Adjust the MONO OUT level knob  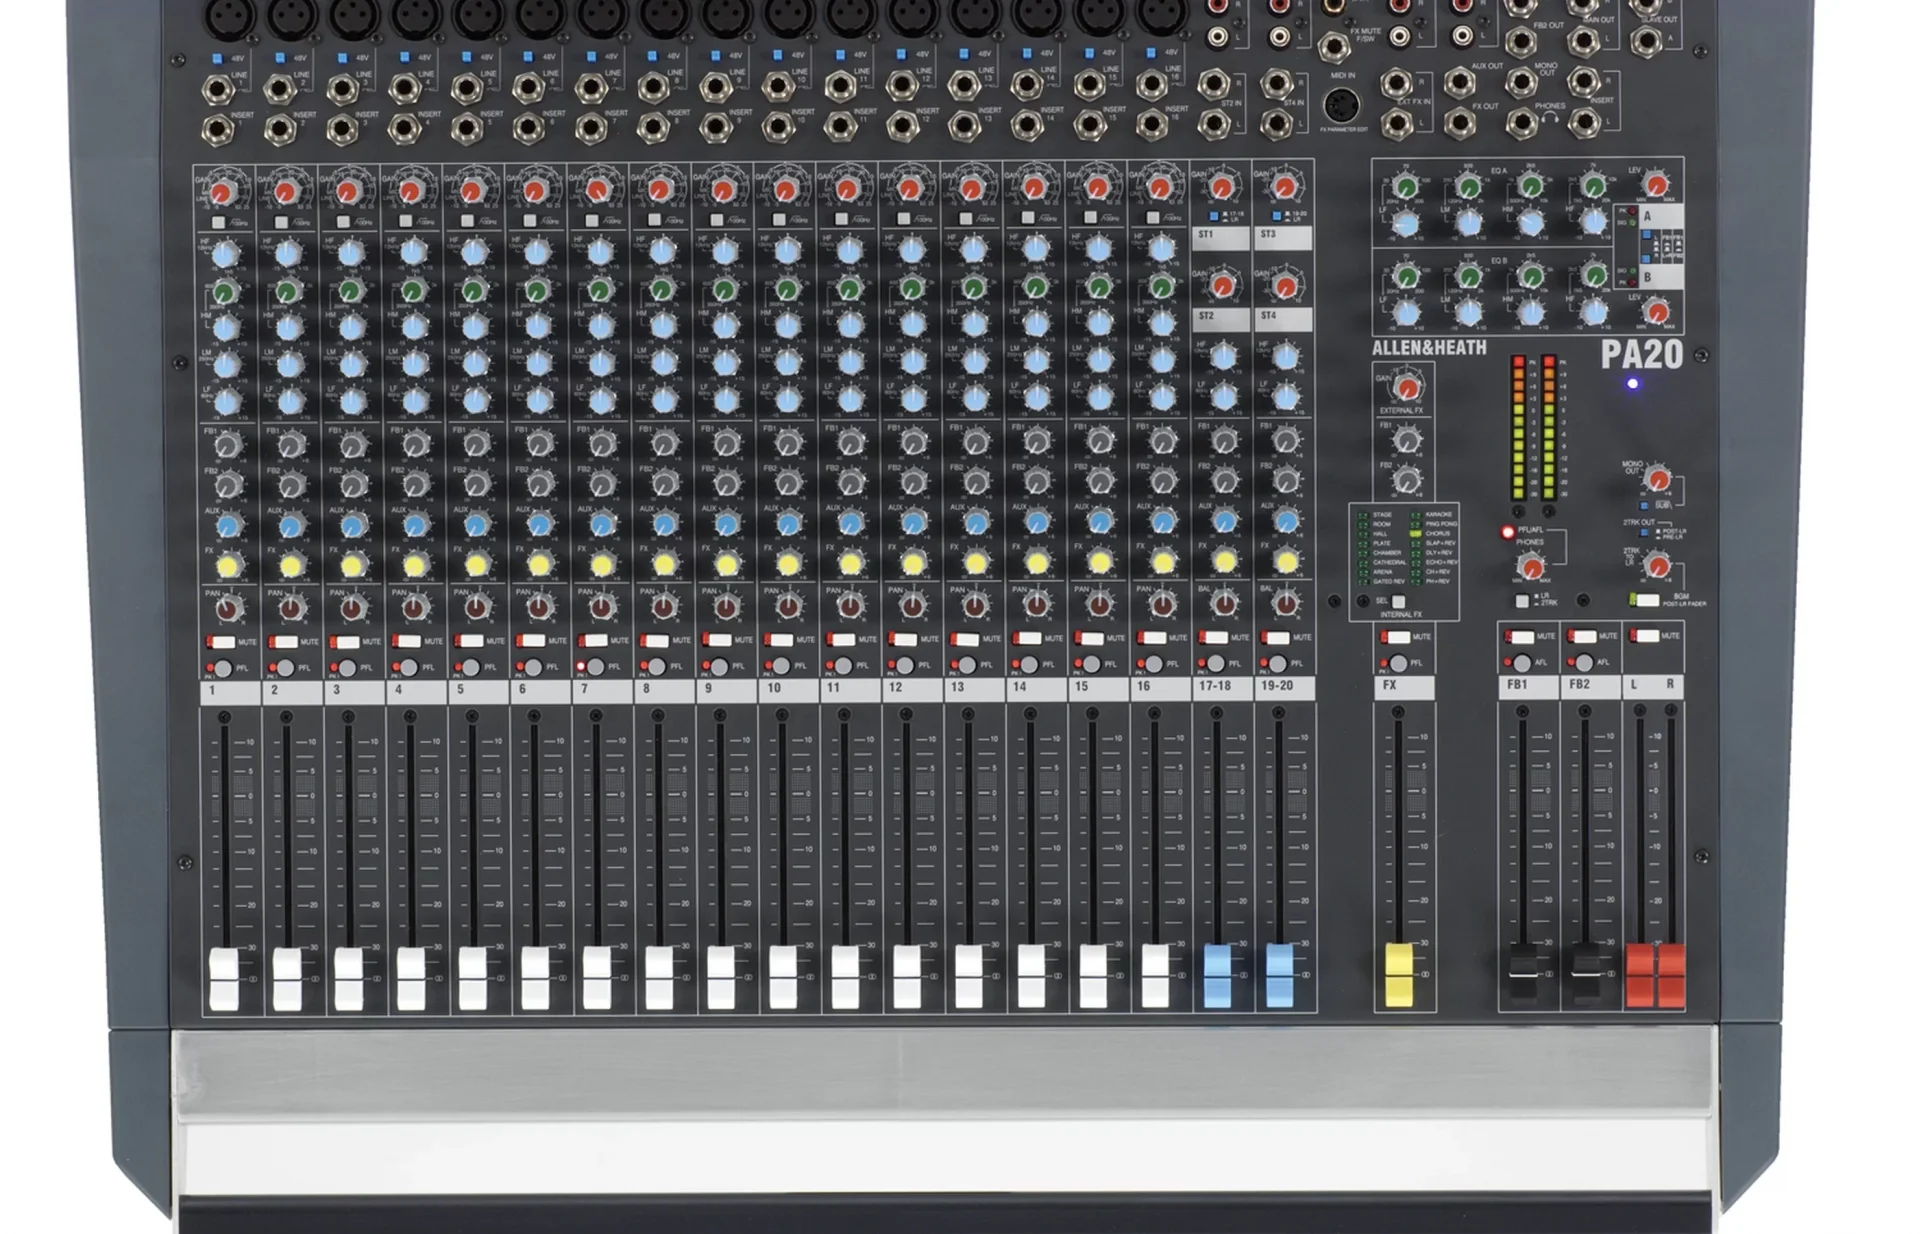pyautogui.click(x=1657, y=480)
